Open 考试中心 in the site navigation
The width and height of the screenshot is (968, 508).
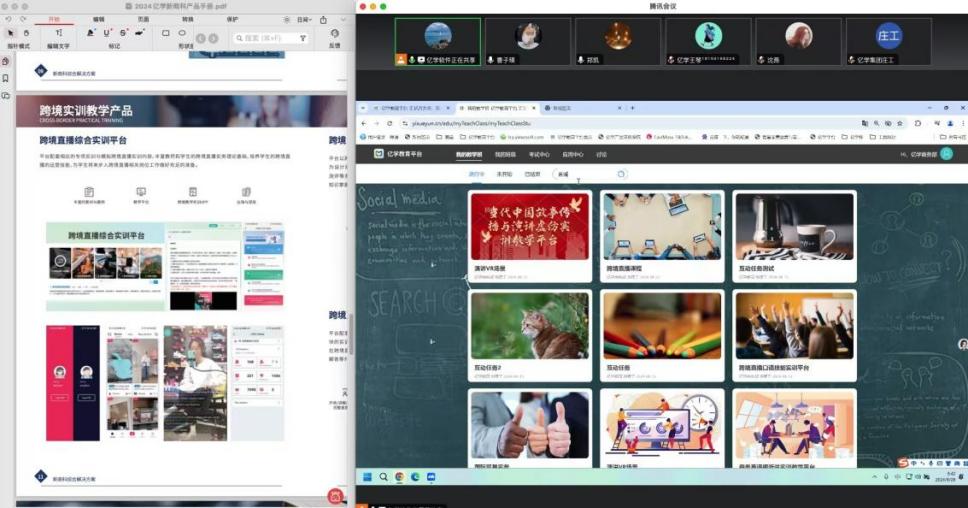tap(539, 154)
